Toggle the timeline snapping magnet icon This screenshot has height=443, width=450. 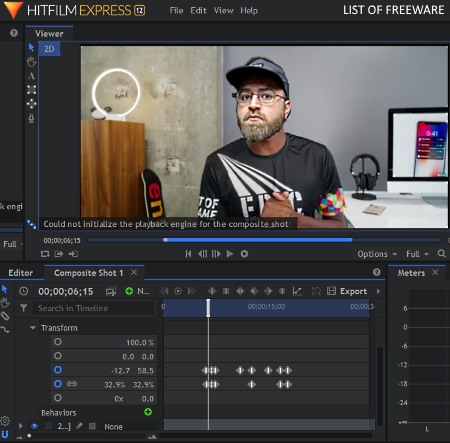point(5,434)
